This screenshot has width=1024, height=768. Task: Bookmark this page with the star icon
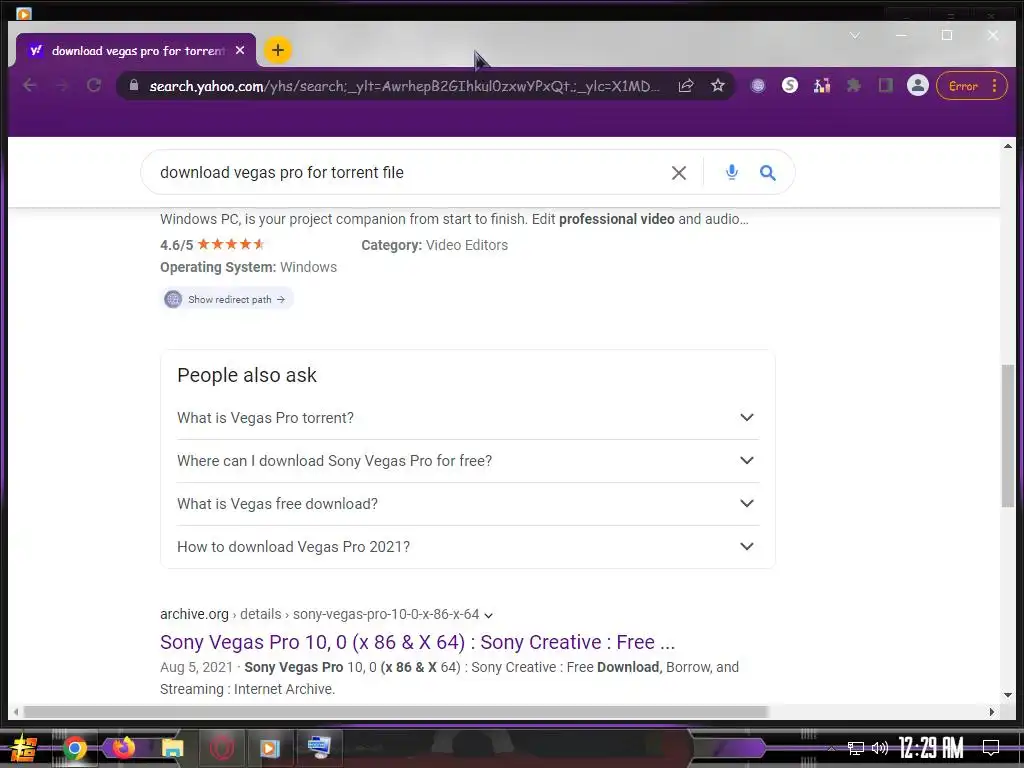[x=718, y=86]
